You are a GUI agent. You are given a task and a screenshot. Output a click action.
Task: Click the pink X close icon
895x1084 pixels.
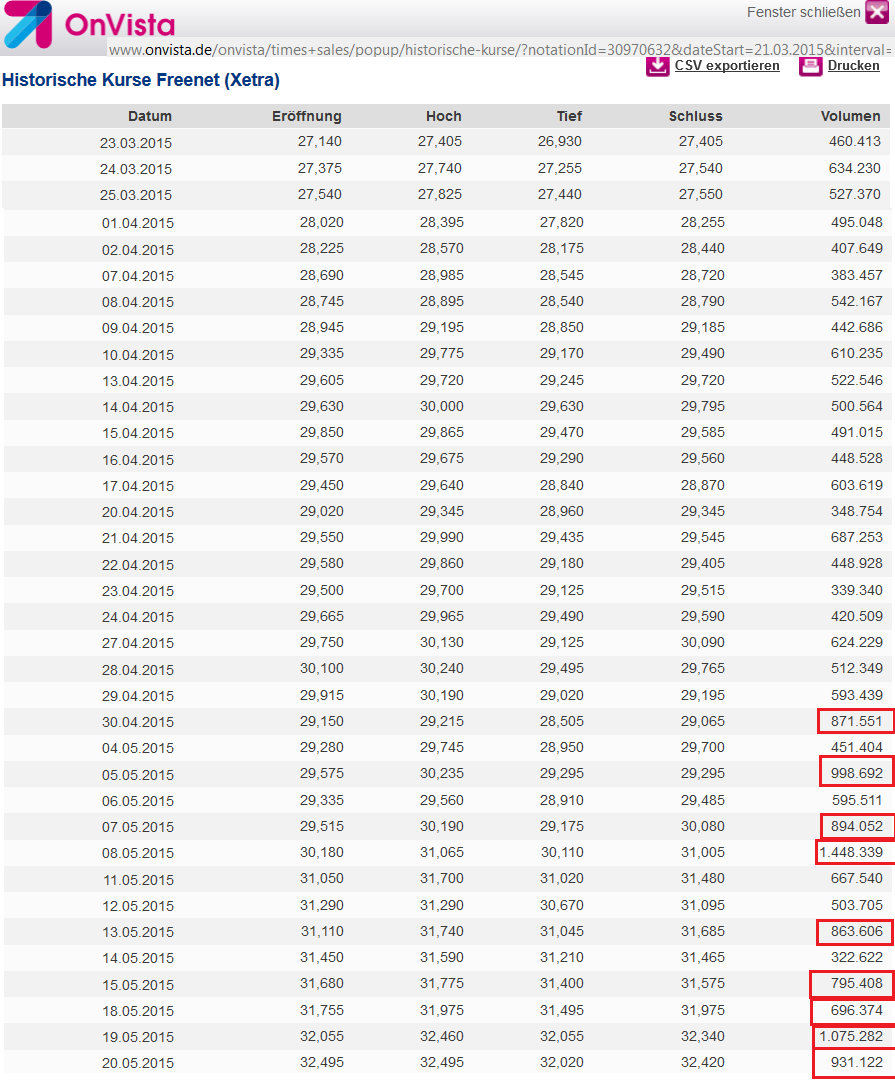(x=878, y=13)
